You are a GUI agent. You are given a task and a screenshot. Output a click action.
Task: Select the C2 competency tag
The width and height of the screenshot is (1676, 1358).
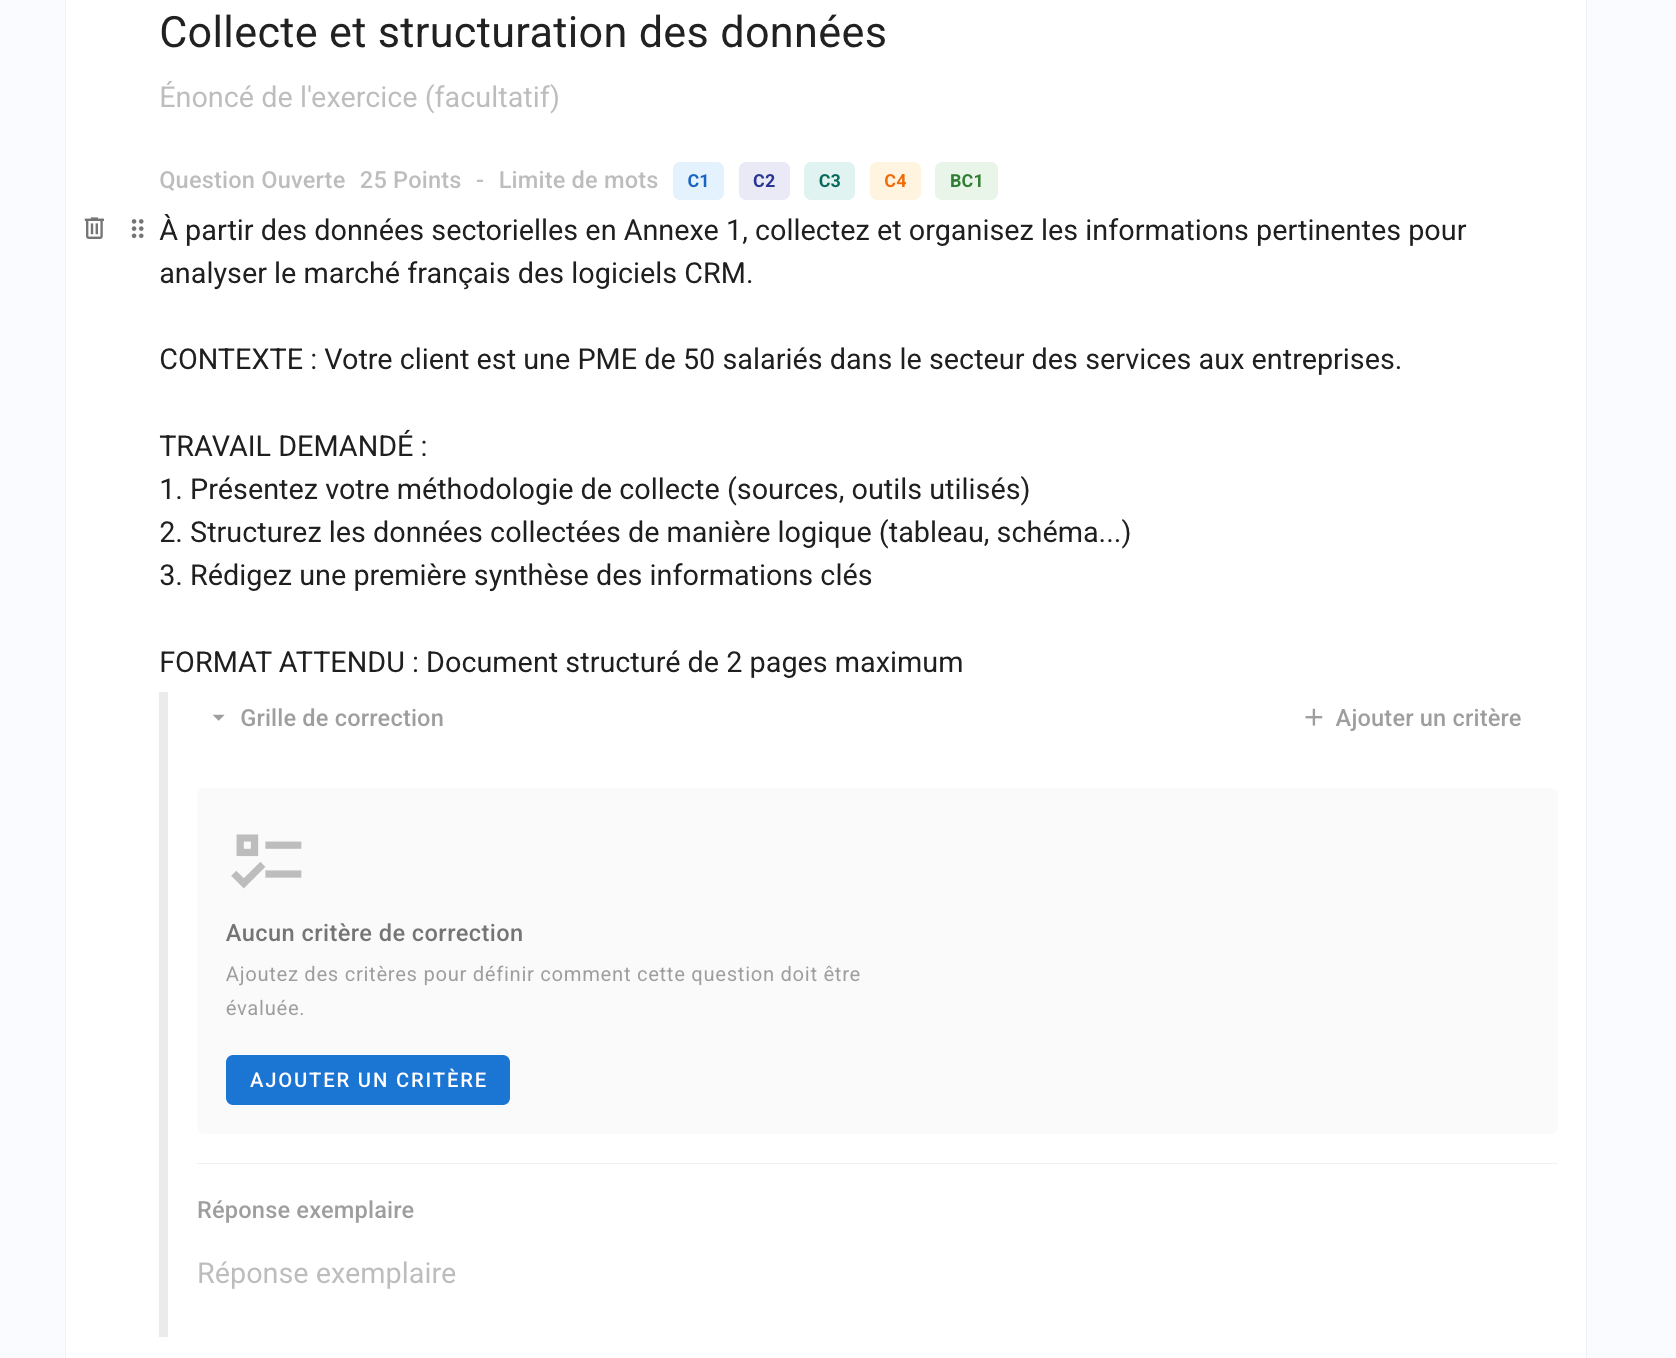pyautogui.click(x=764, y=181)
